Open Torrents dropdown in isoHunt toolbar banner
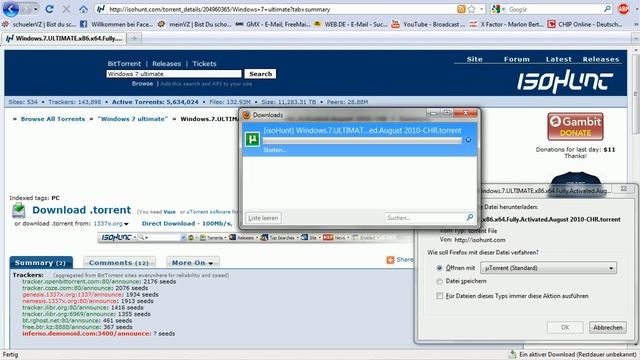The image size is (640, 360). [213, 238]
